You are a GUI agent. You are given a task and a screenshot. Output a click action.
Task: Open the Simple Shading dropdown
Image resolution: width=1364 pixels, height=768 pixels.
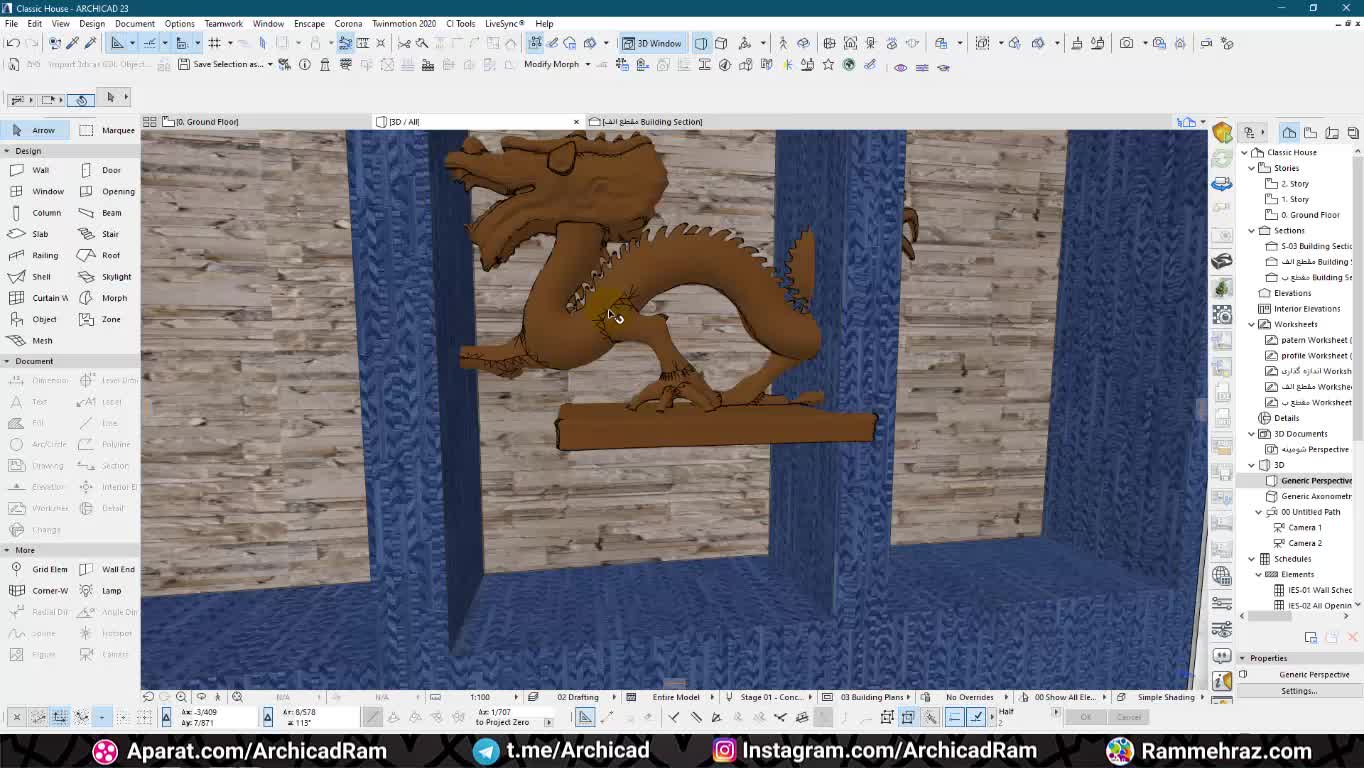click(1167, 697)
